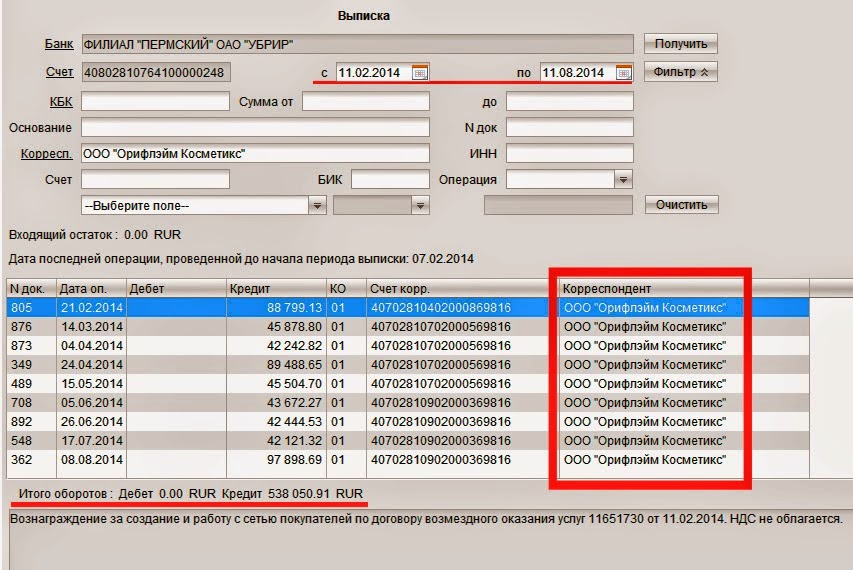Viewport: 853px width, 570px height.
Task: Collapse the Фильтр panel button
Action: (681, 72)
